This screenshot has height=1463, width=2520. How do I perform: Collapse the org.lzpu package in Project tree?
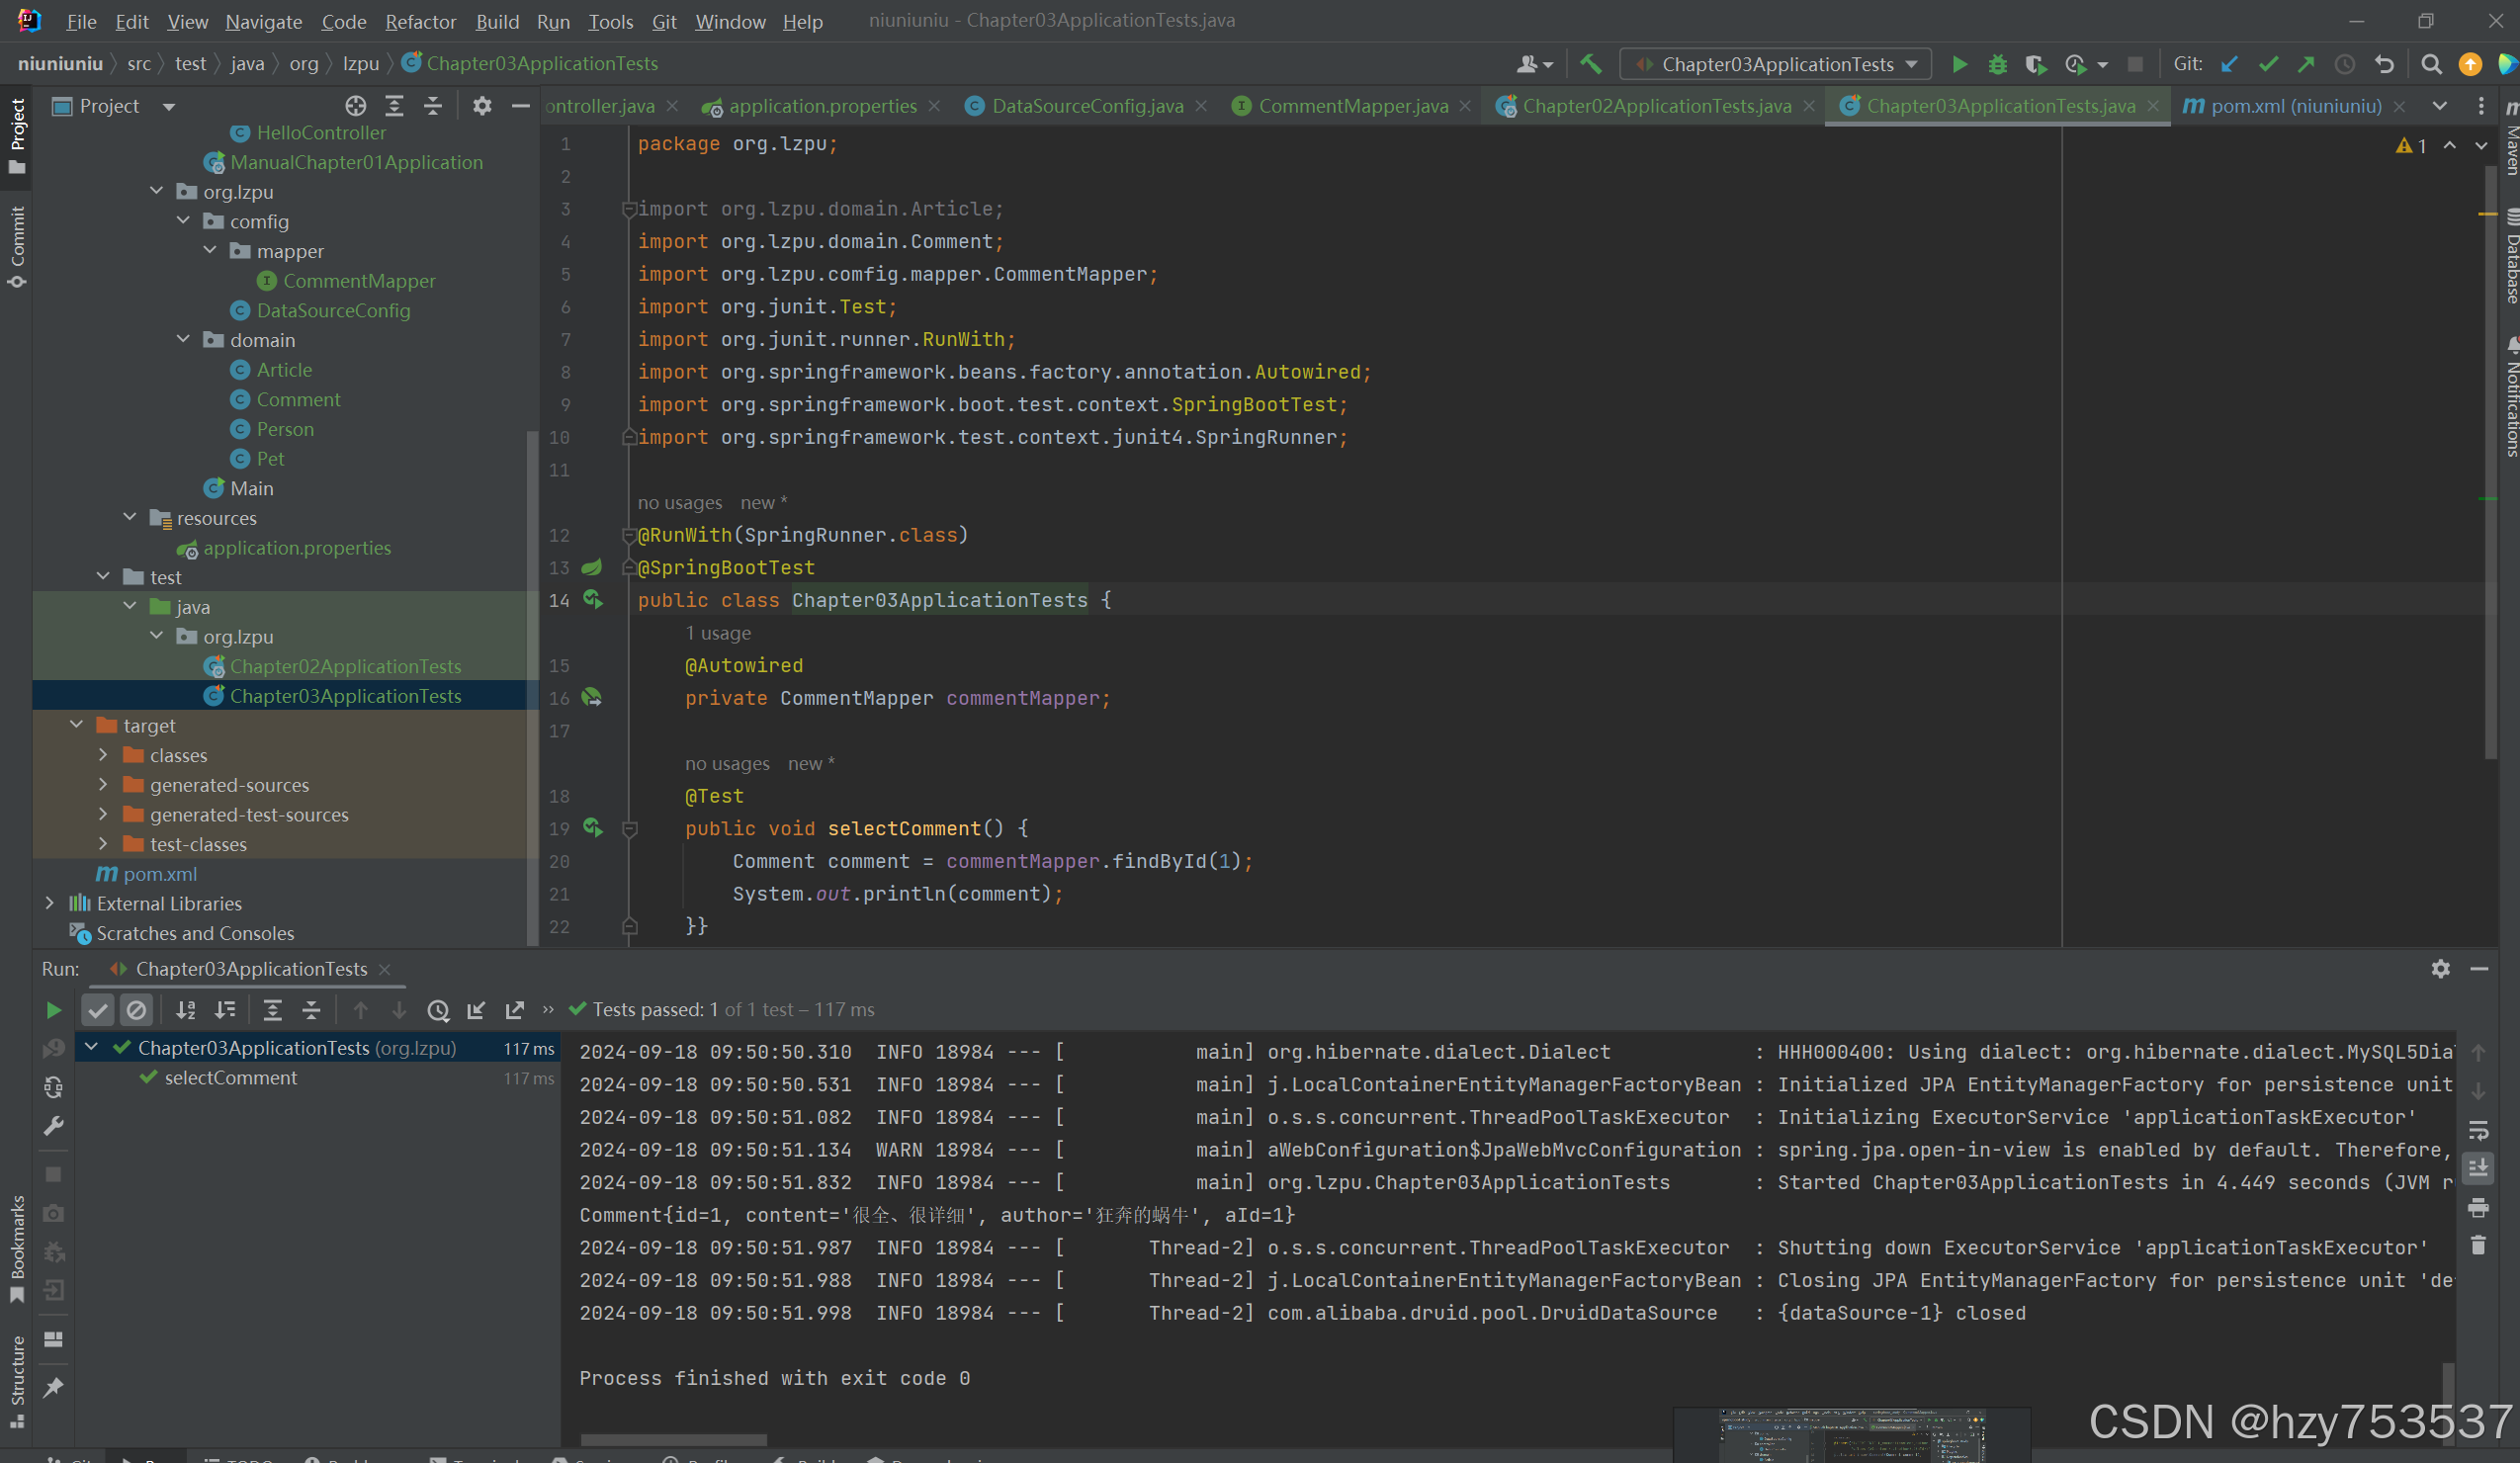point(156,190)
